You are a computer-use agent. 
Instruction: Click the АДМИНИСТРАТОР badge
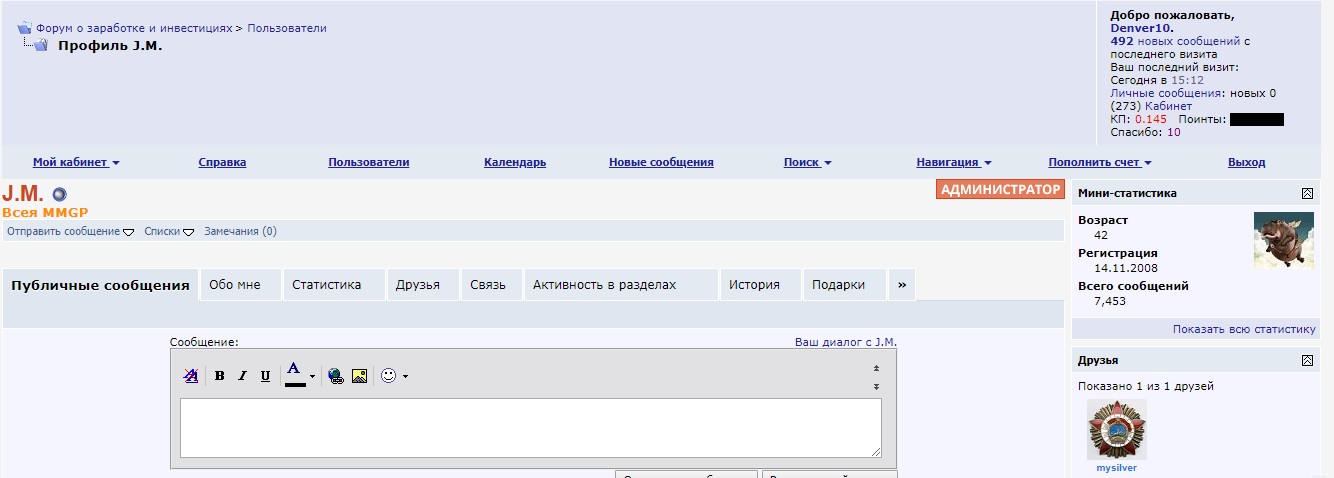click(x=1000, y=190)
